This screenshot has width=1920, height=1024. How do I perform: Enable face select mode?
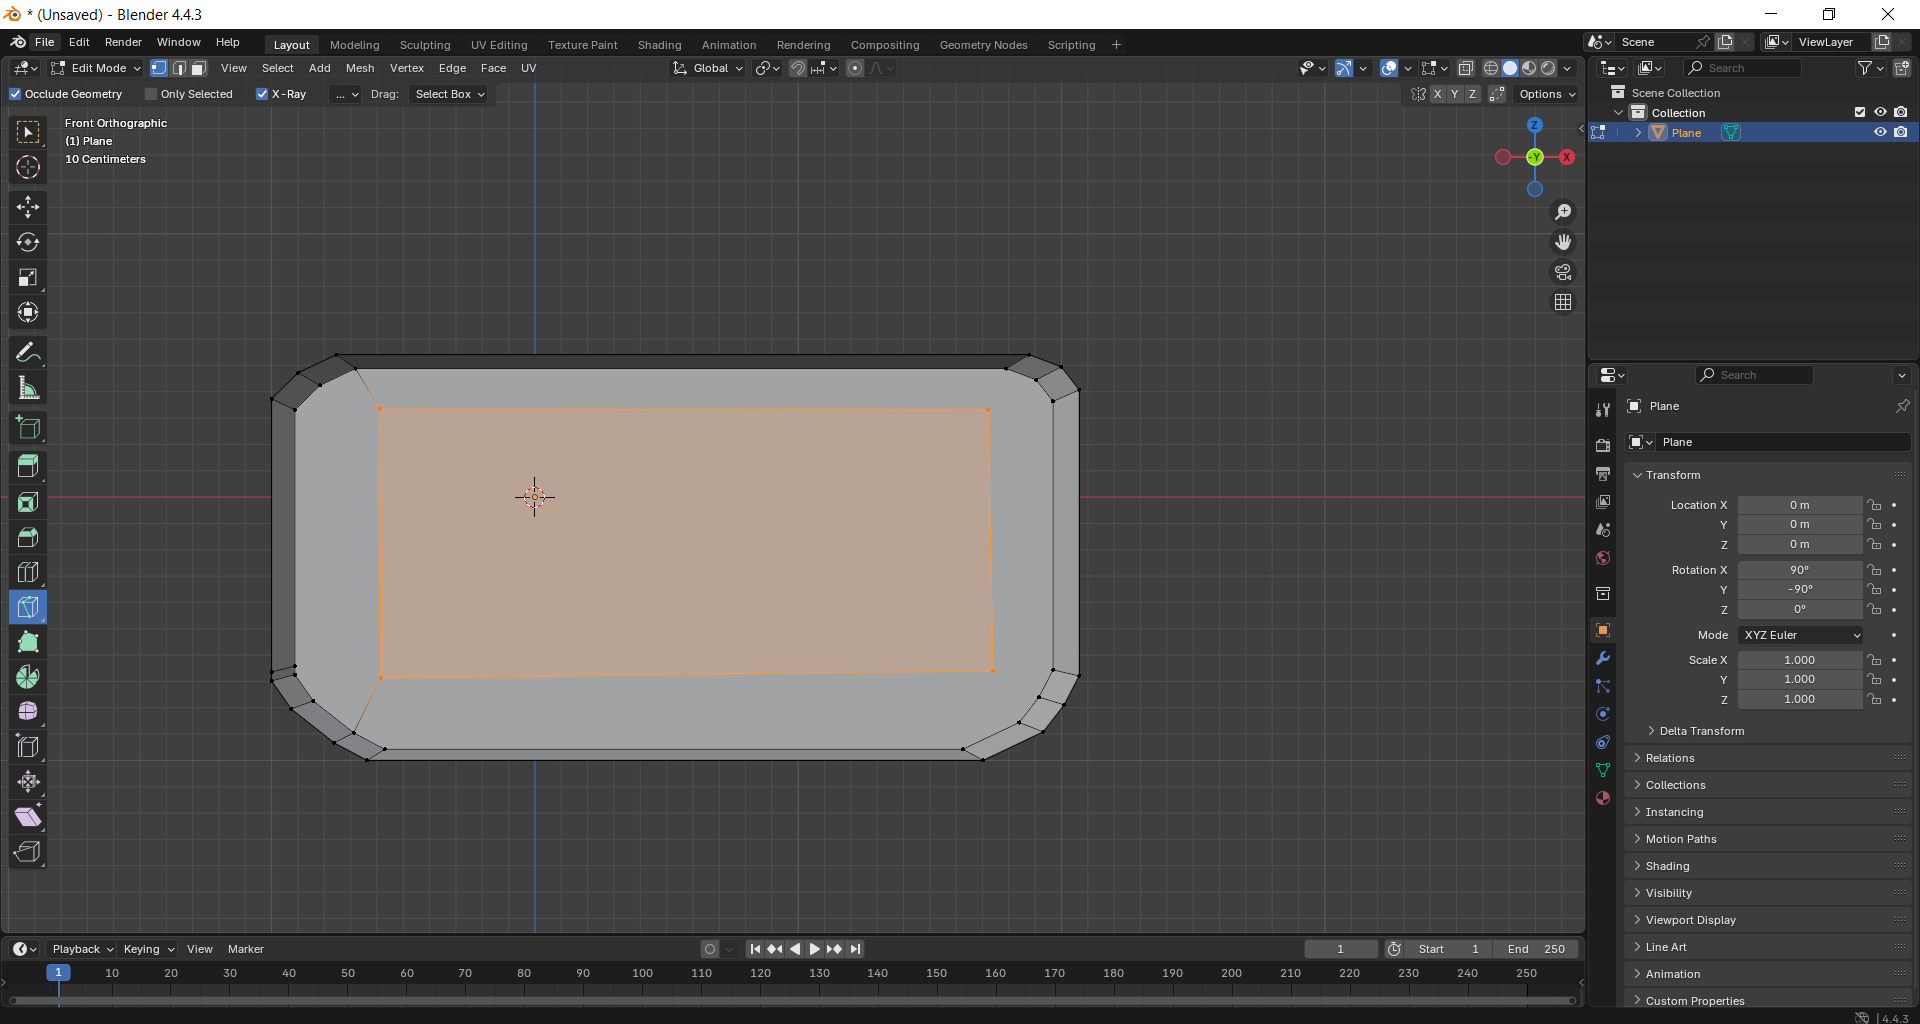199,68
